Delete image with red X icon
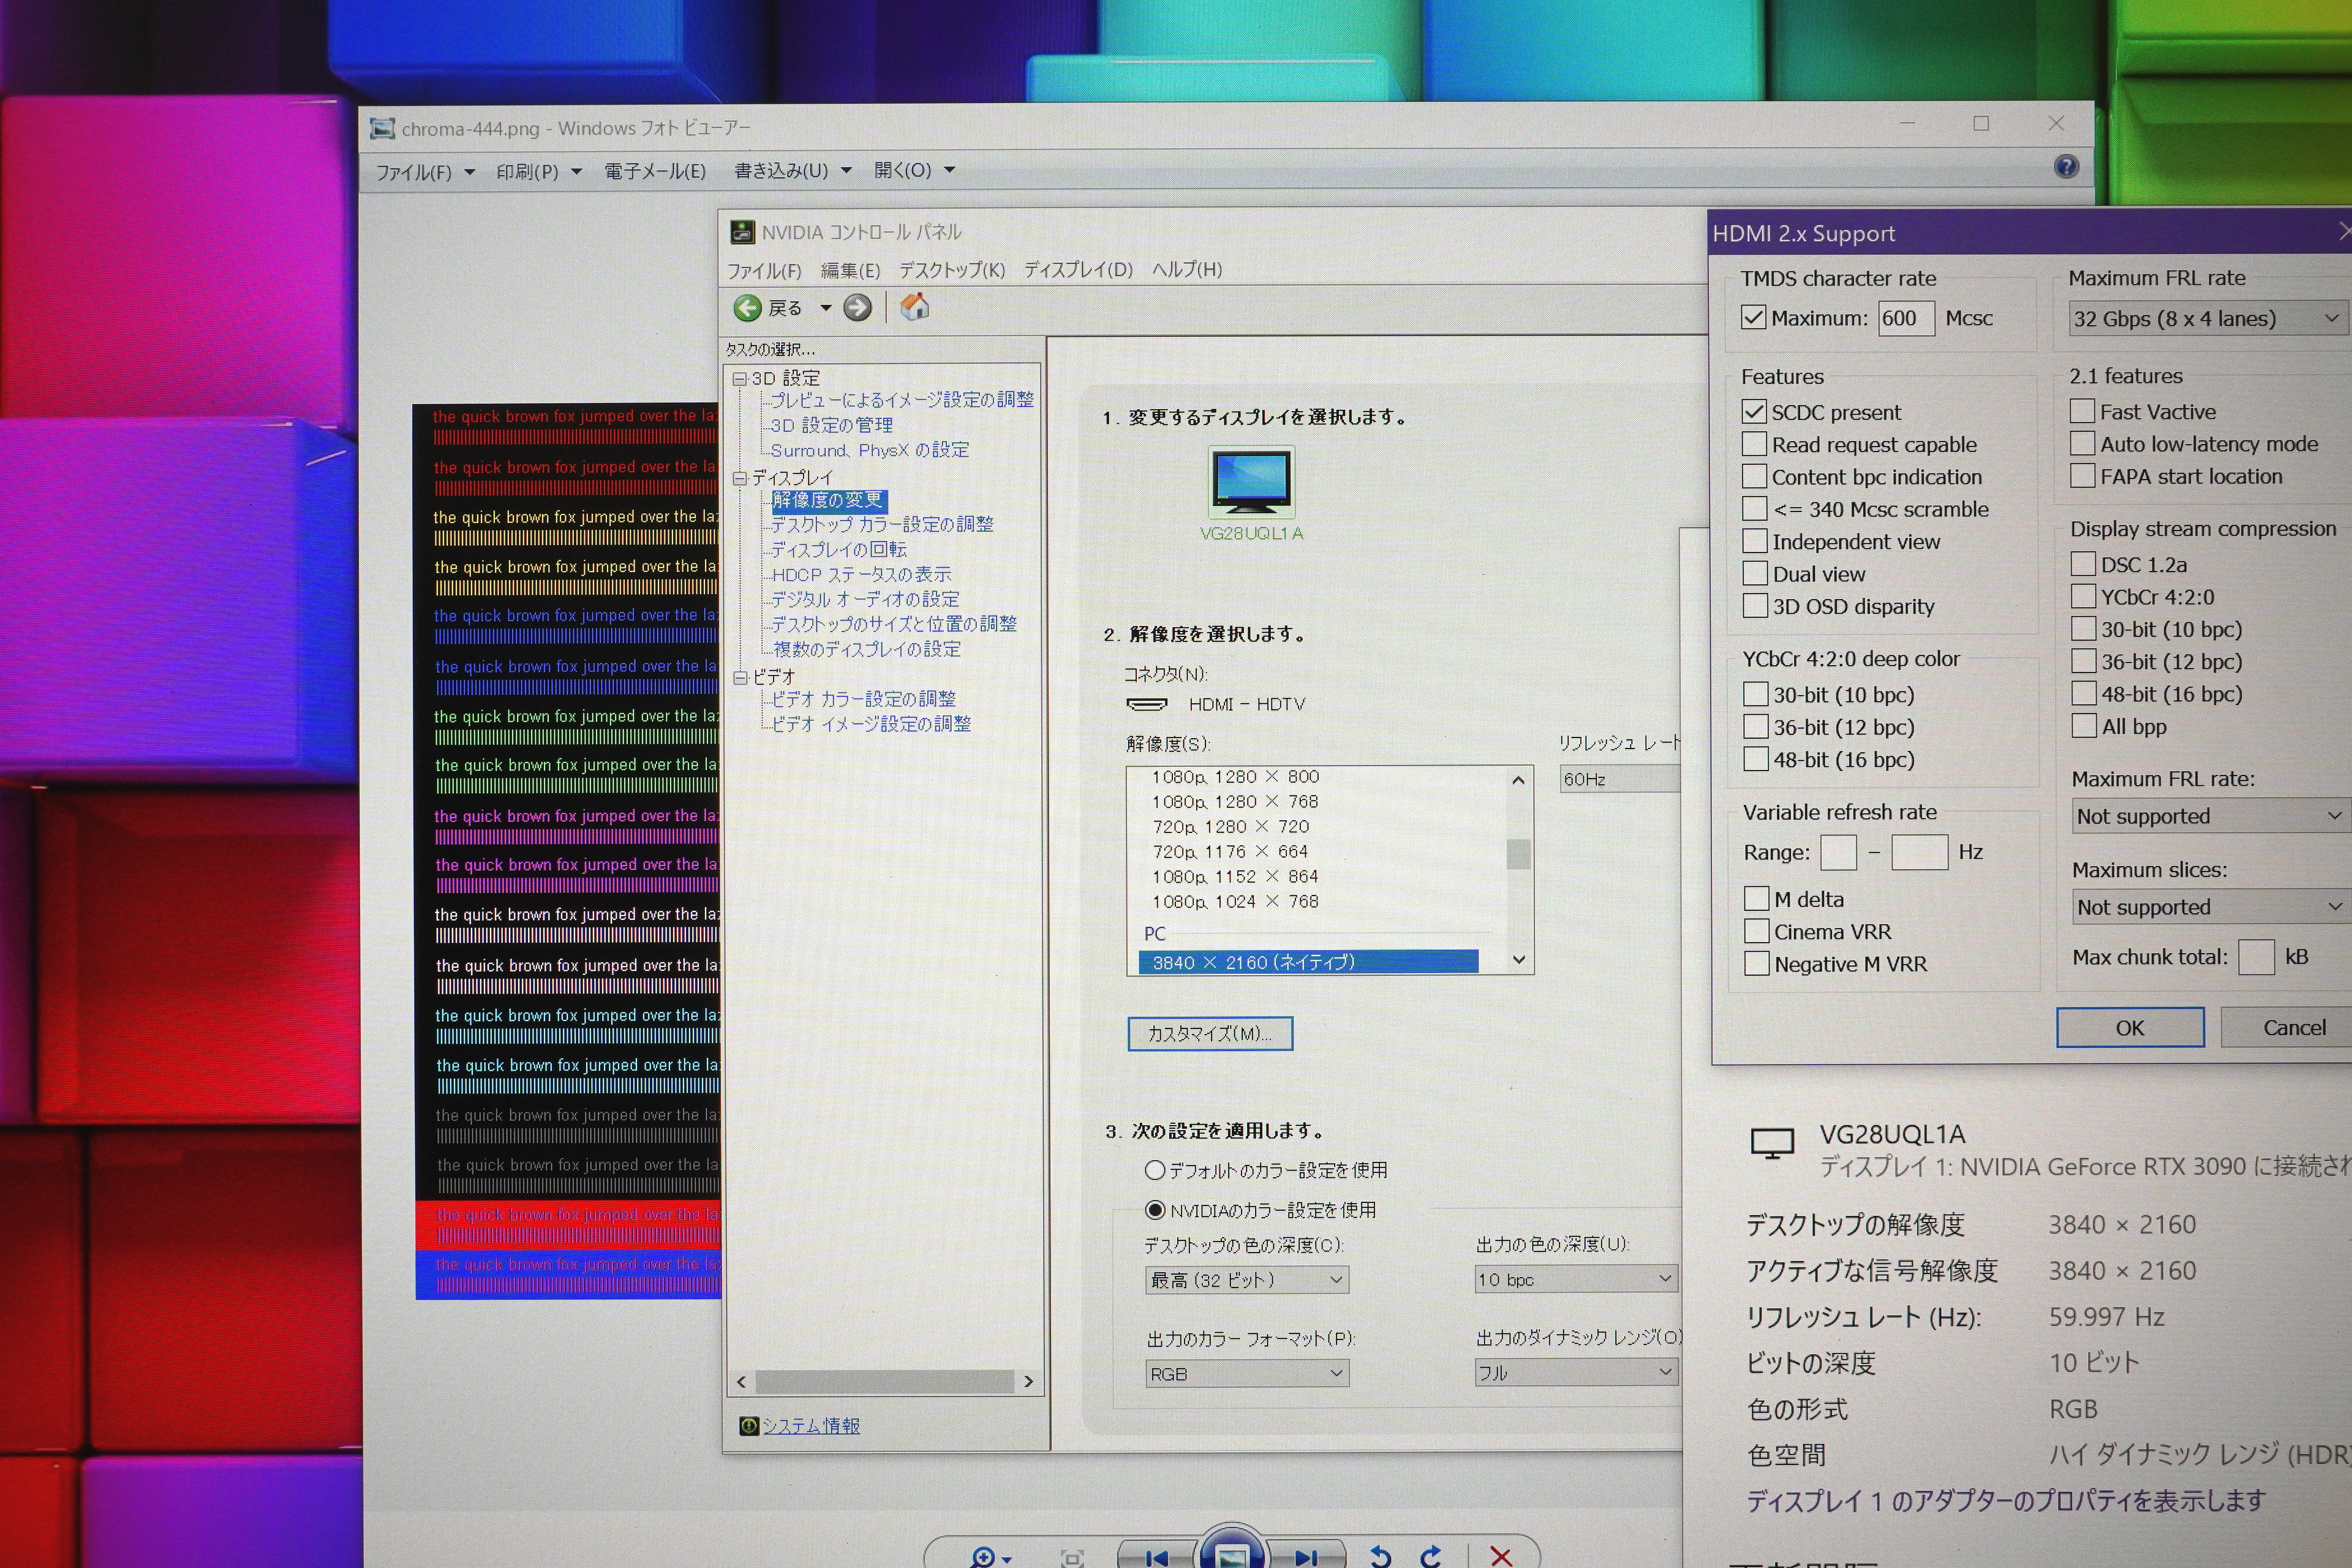The width and height of the screenshot is (2352, 1568). click(1501, 1556)
